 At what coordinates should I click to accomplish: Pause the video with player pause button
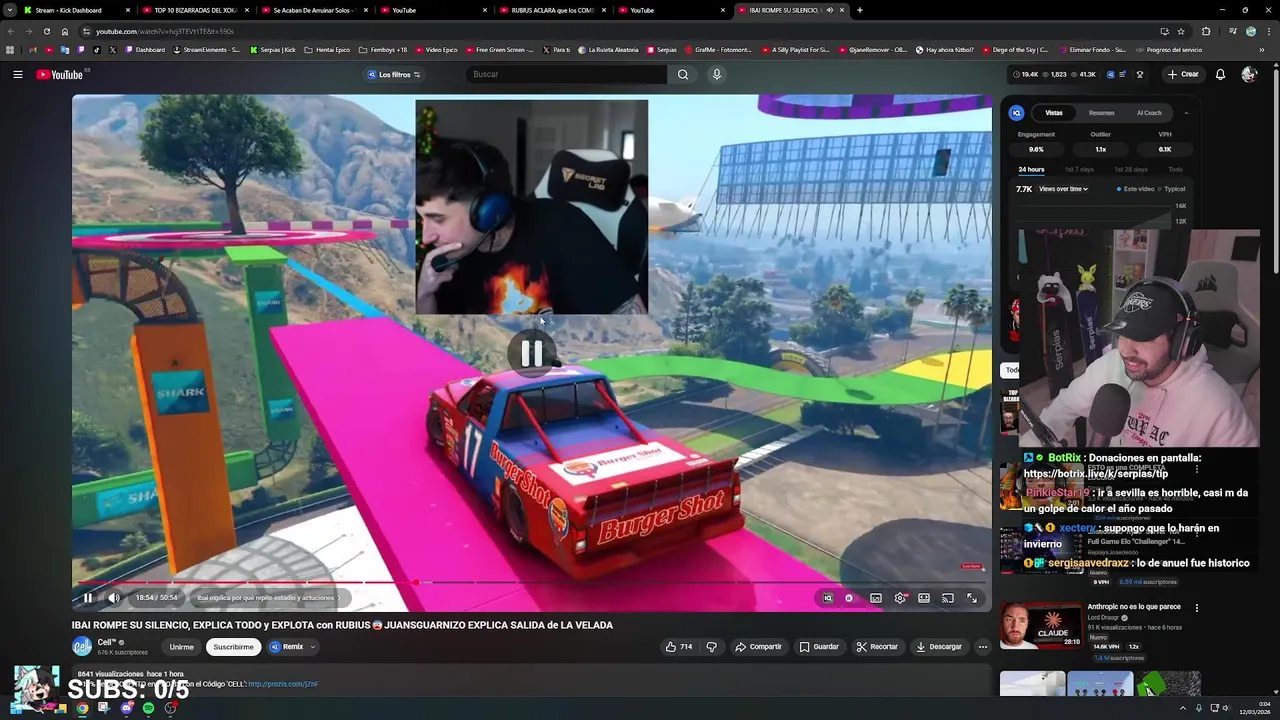click(x=87, y=598)
